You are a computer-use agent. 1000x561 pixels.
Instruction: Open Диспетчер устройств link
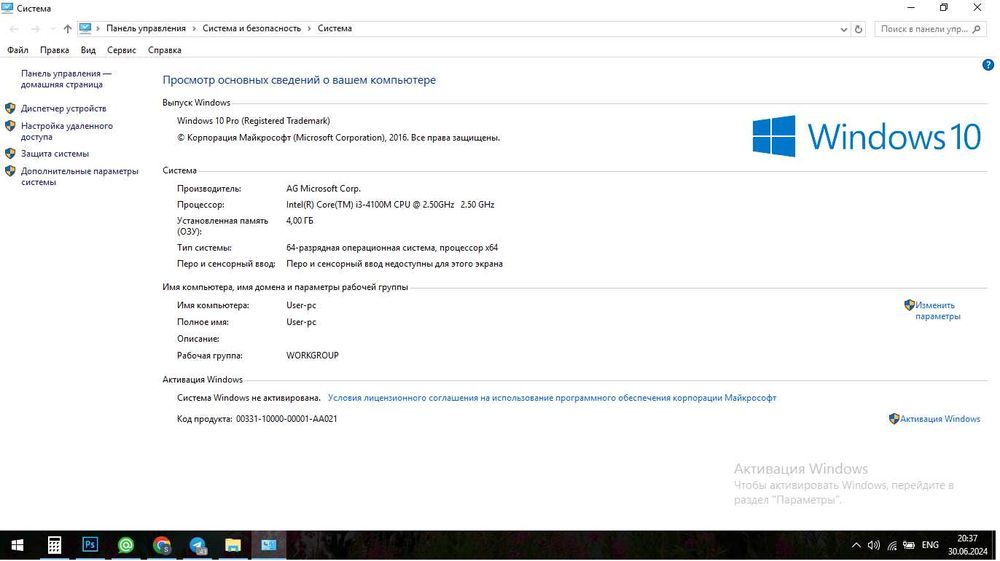tap(64, 108)
